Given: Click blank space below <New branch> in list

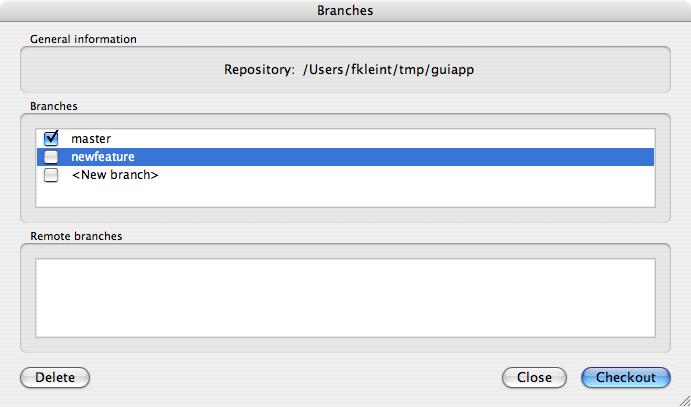Looking at the screenshot, I should [x=345, y=195].
